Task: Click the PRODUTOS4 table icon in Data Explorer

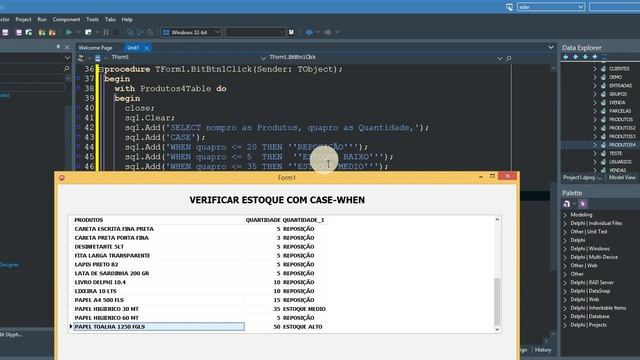Action: click(603, 145)
